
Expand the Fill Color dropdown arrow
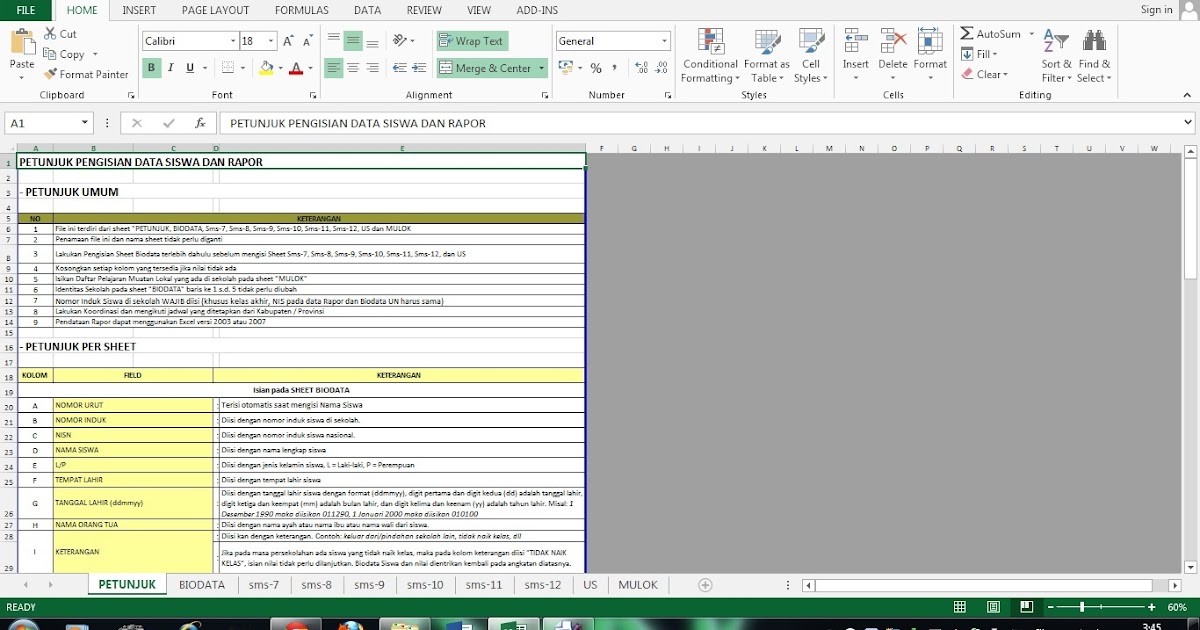tap(280, 68)
